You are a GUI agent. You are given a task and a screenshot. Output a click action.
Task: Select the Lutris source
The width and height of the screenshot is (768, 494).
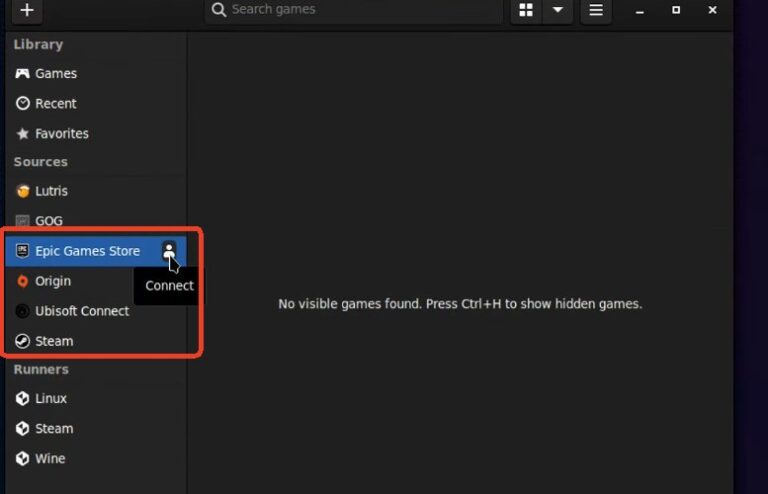click(x=96, y=190)
